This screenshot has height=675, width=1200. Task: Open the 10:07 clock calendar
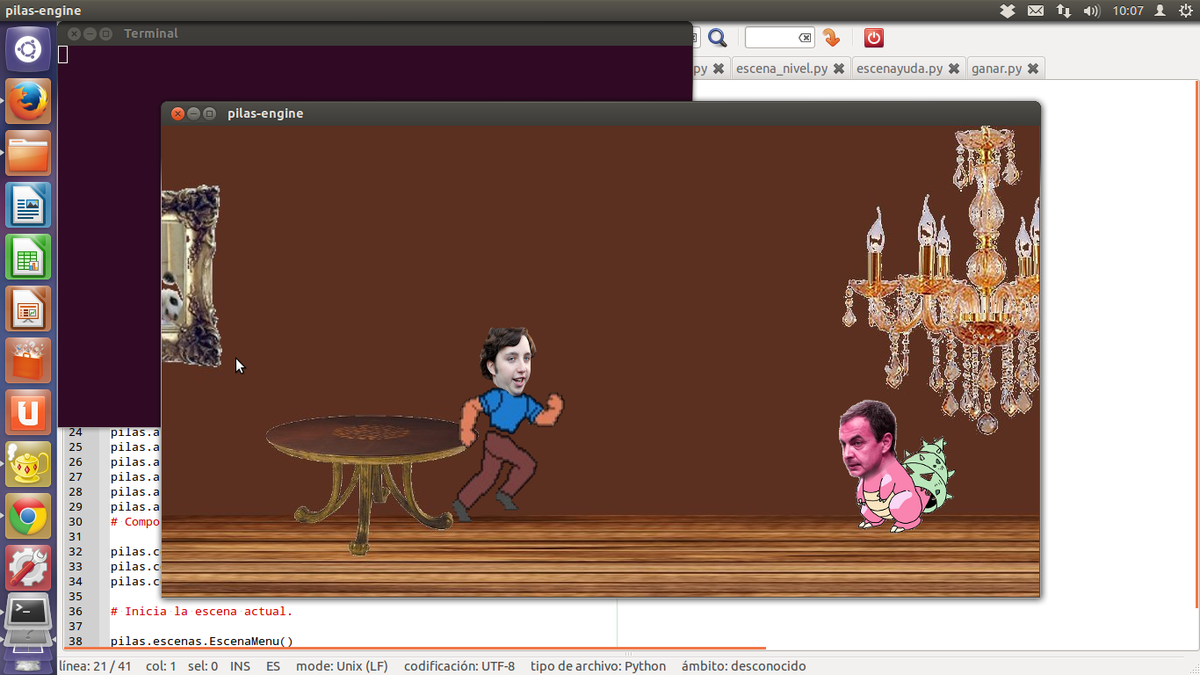[x=1127, y=11]
